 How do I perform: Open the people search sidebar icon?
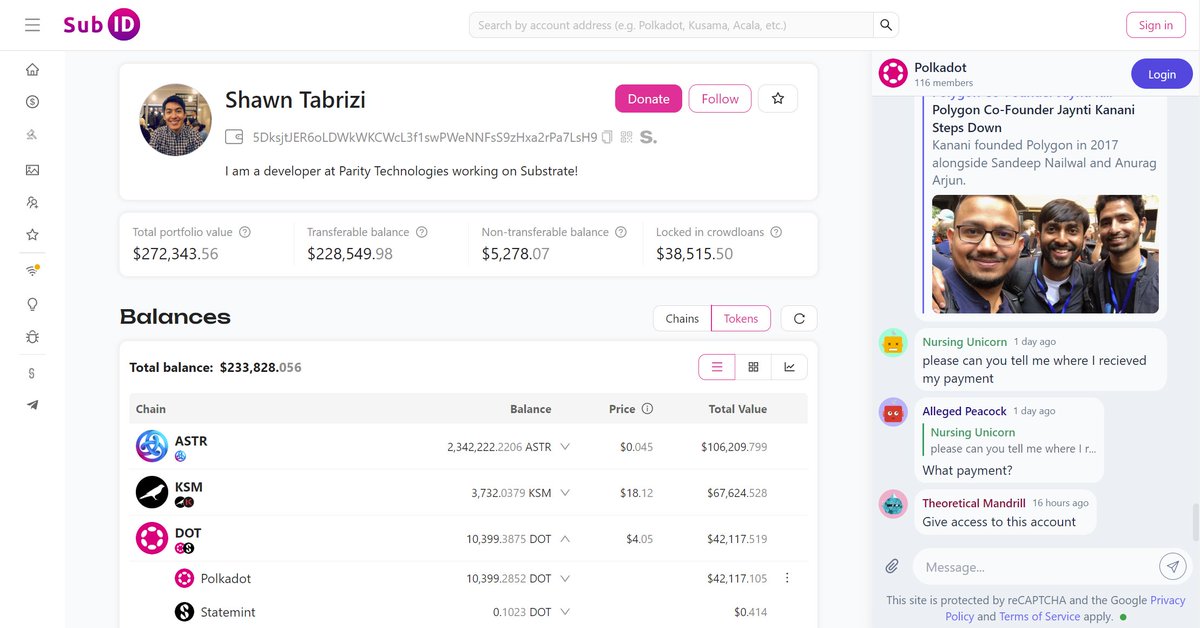[32, 203]
